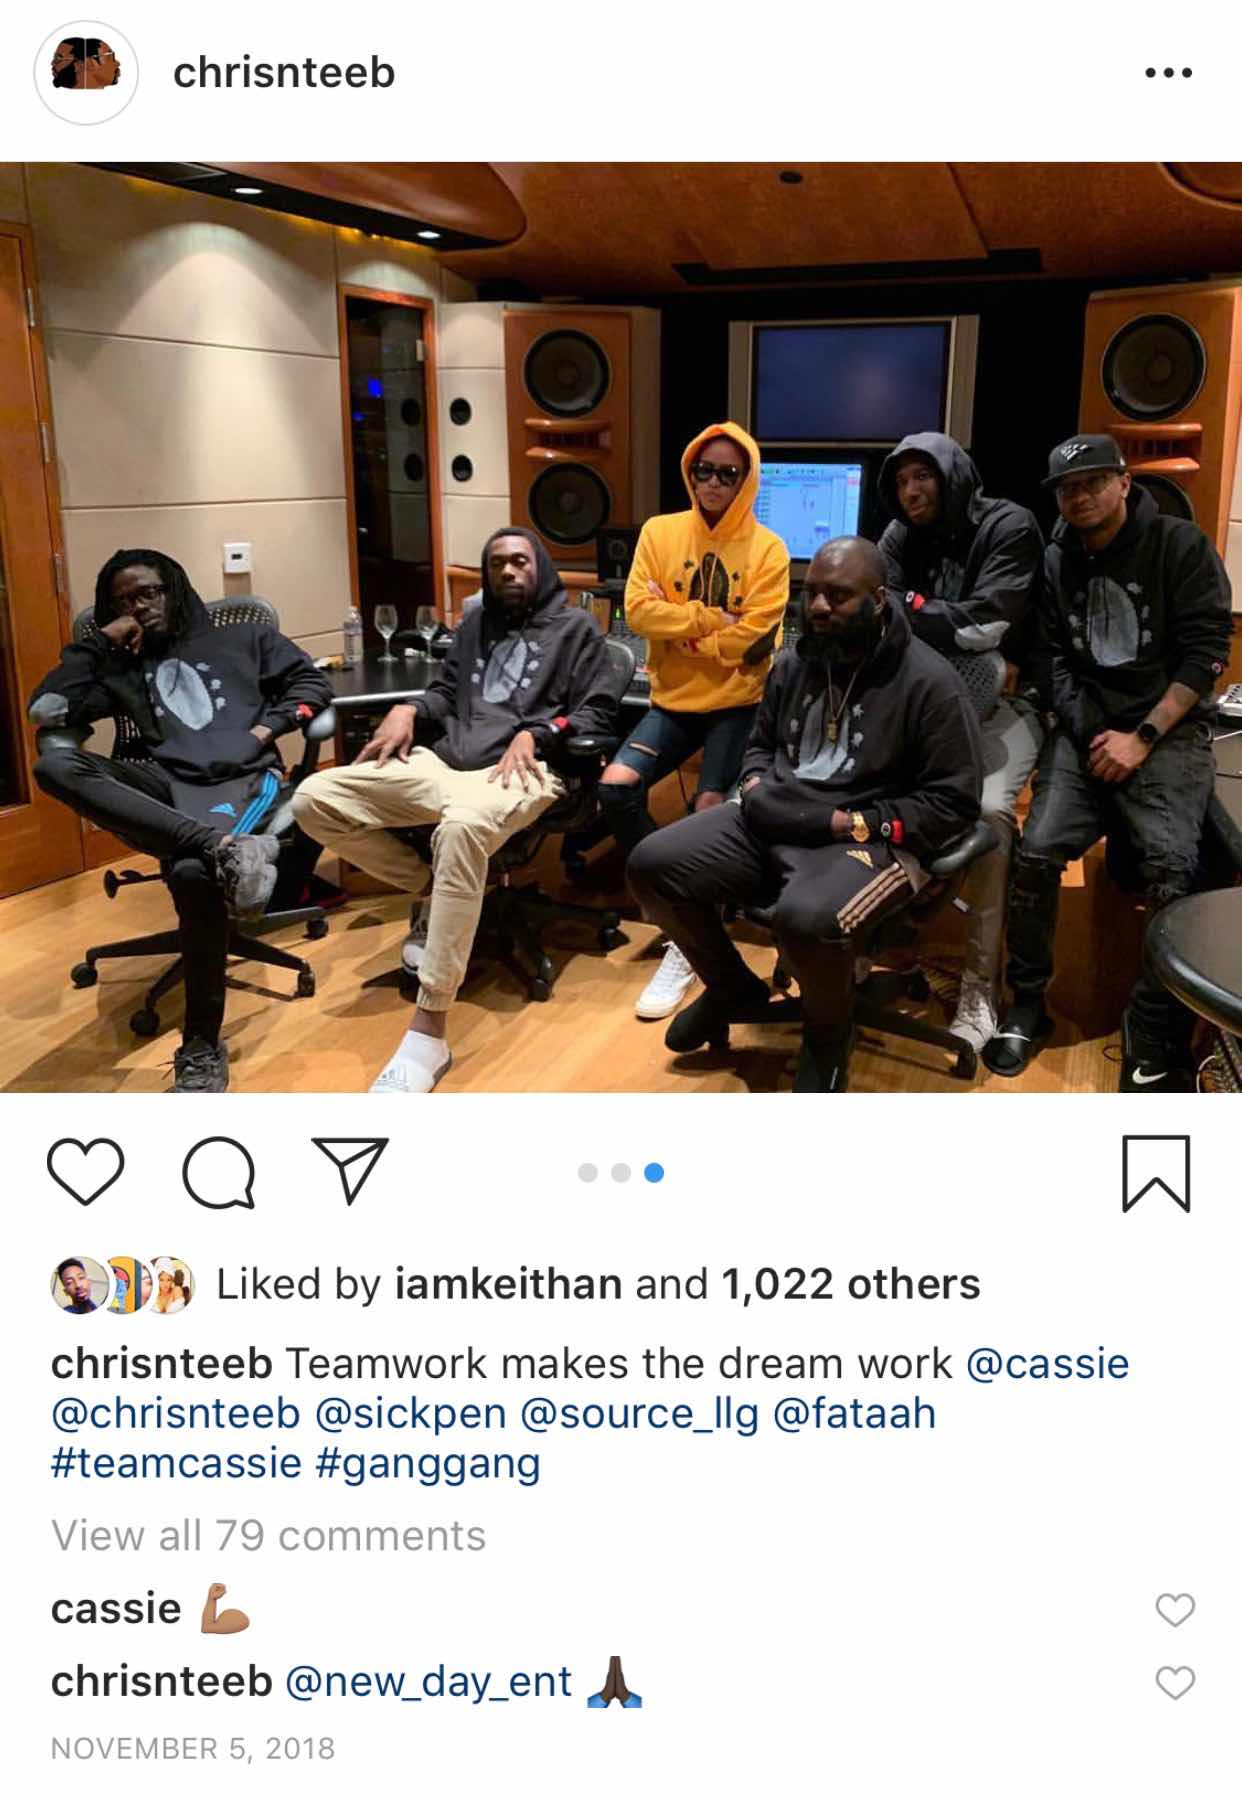Open comments via speech bubble icon

pyautogui.click(x=218, y=1173)
